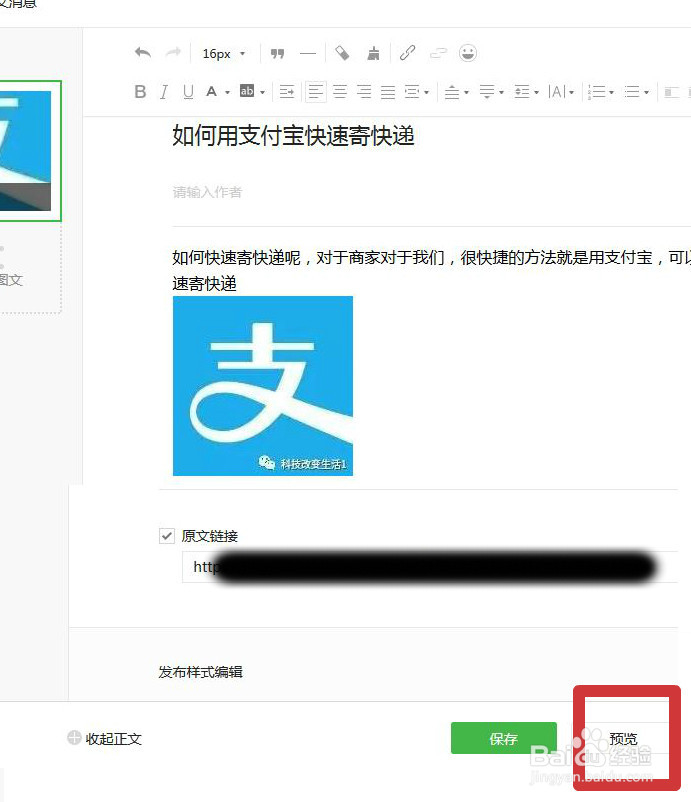Viewport: 691px width, 802px height.
Task: Clear formatting with the broom icon
Action: tap(373, 53)
